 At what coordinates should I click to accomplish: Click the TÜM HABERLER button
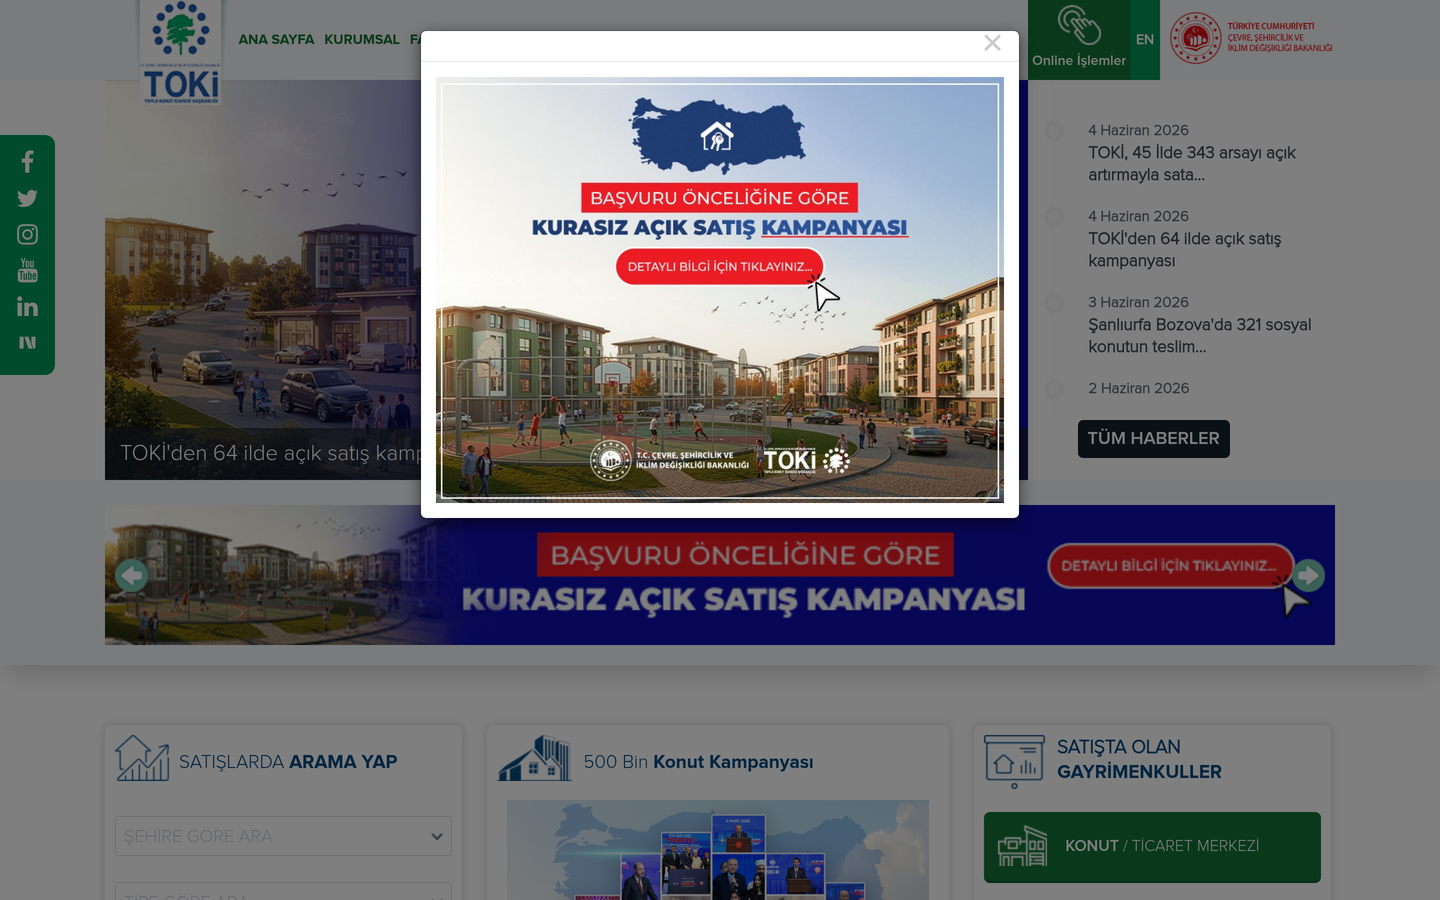(1154, 439)
